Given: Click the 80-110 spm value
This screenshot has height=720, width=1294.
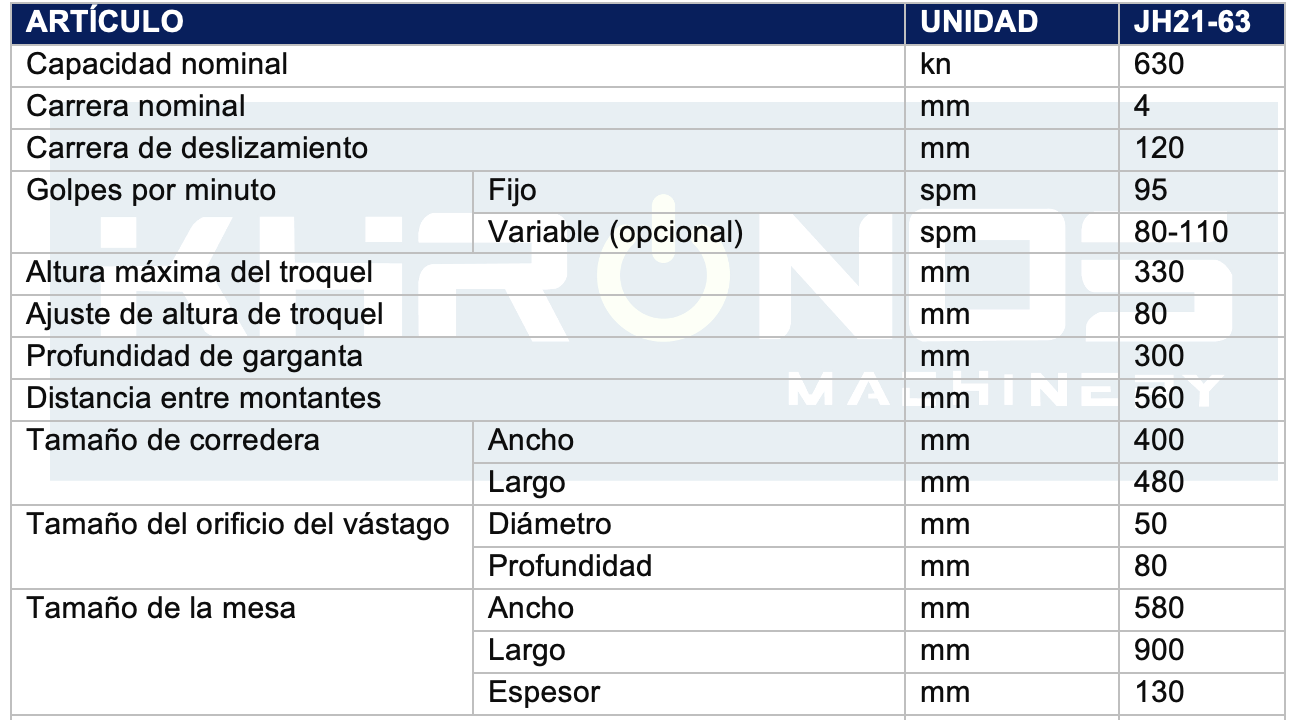Looking at the screenshot, I should (x=1181, y=232).
